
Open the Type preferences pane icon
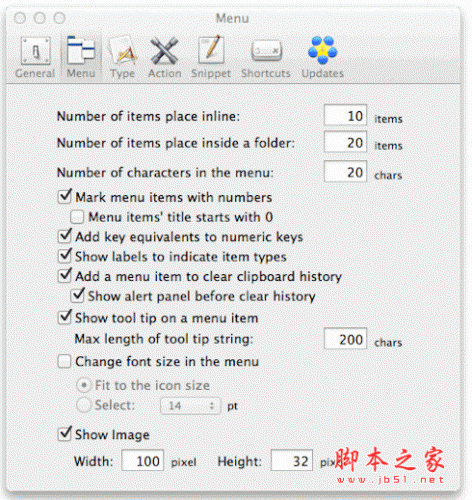[x=123, y=50]
